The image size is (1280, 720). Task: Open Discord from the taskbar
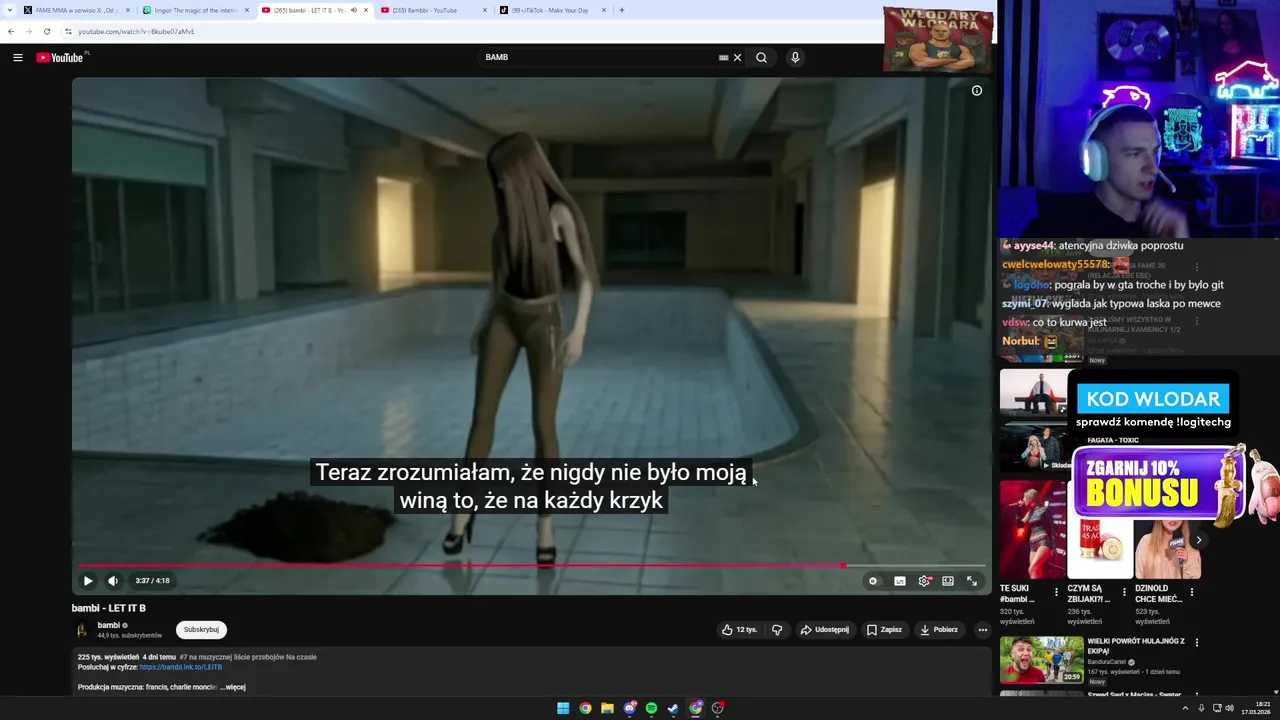(x=629, y=708)
